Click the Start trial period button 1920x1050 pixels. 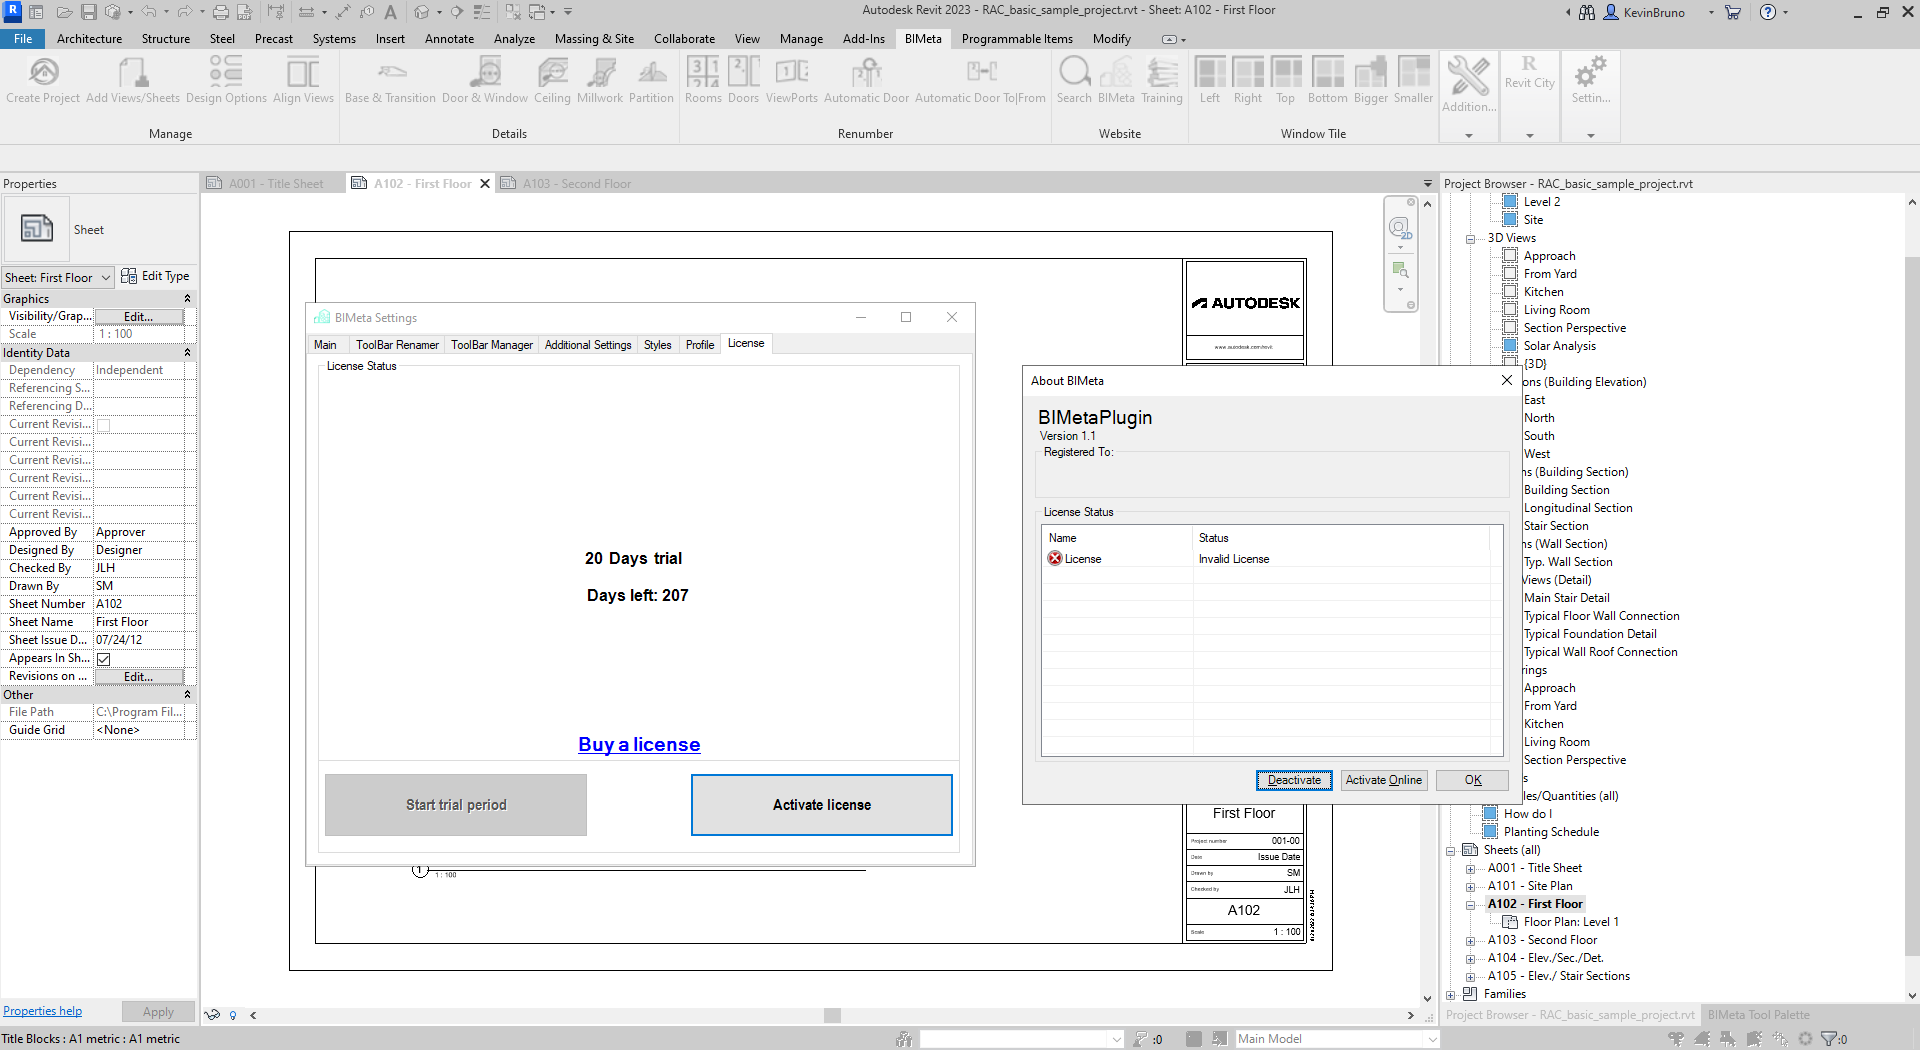(x=456, y=805)
